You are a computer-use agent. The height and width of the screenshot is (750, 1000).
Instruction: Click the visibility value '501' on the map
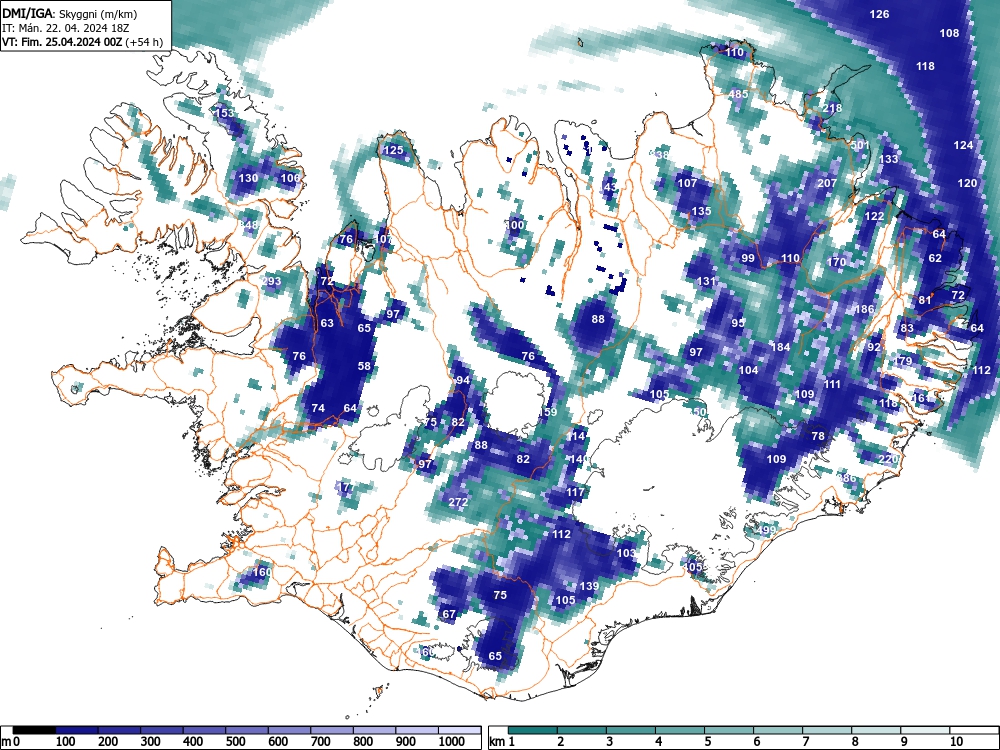[x=860, y=145]
